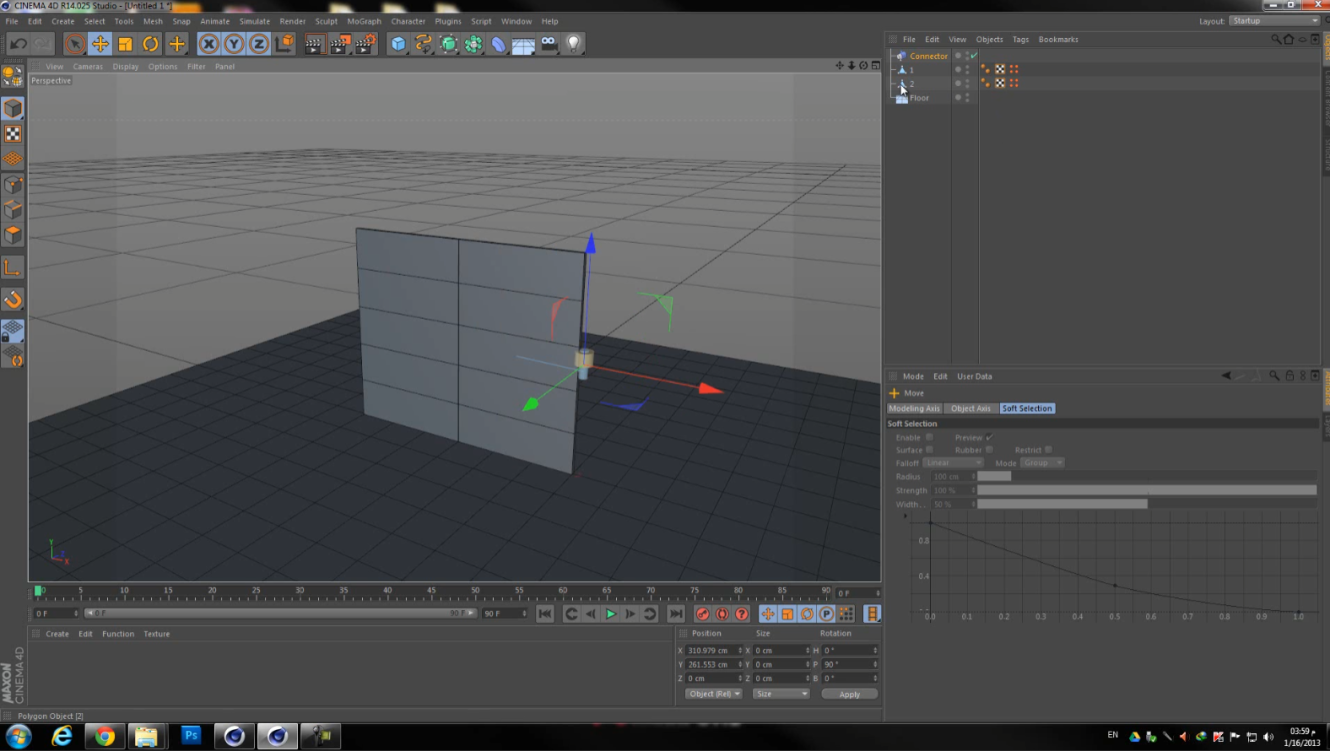
Task: Open the Bend deformer objects icon
Action: point(498,44)
